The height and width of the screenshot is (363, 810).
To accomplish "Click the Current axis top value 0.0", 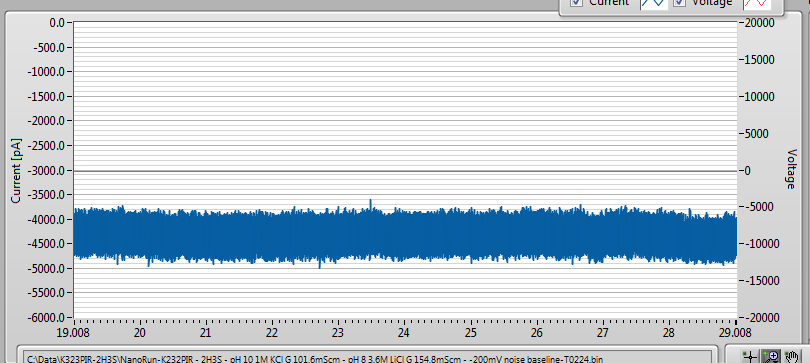I will point(56,23).
